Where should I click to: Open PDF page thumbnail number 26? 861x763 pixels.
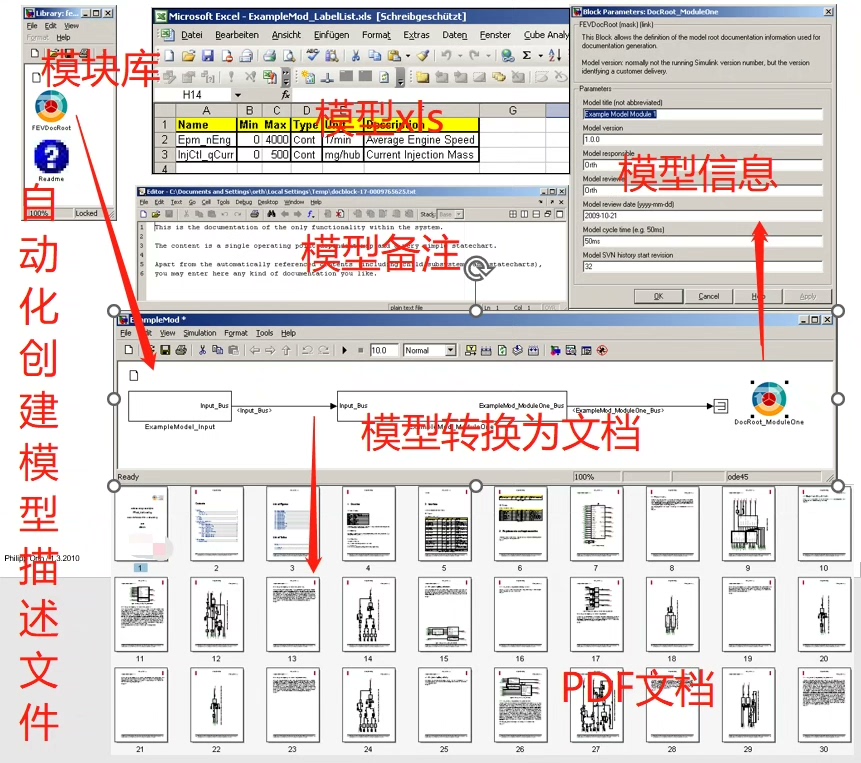(x=520, y=705)
